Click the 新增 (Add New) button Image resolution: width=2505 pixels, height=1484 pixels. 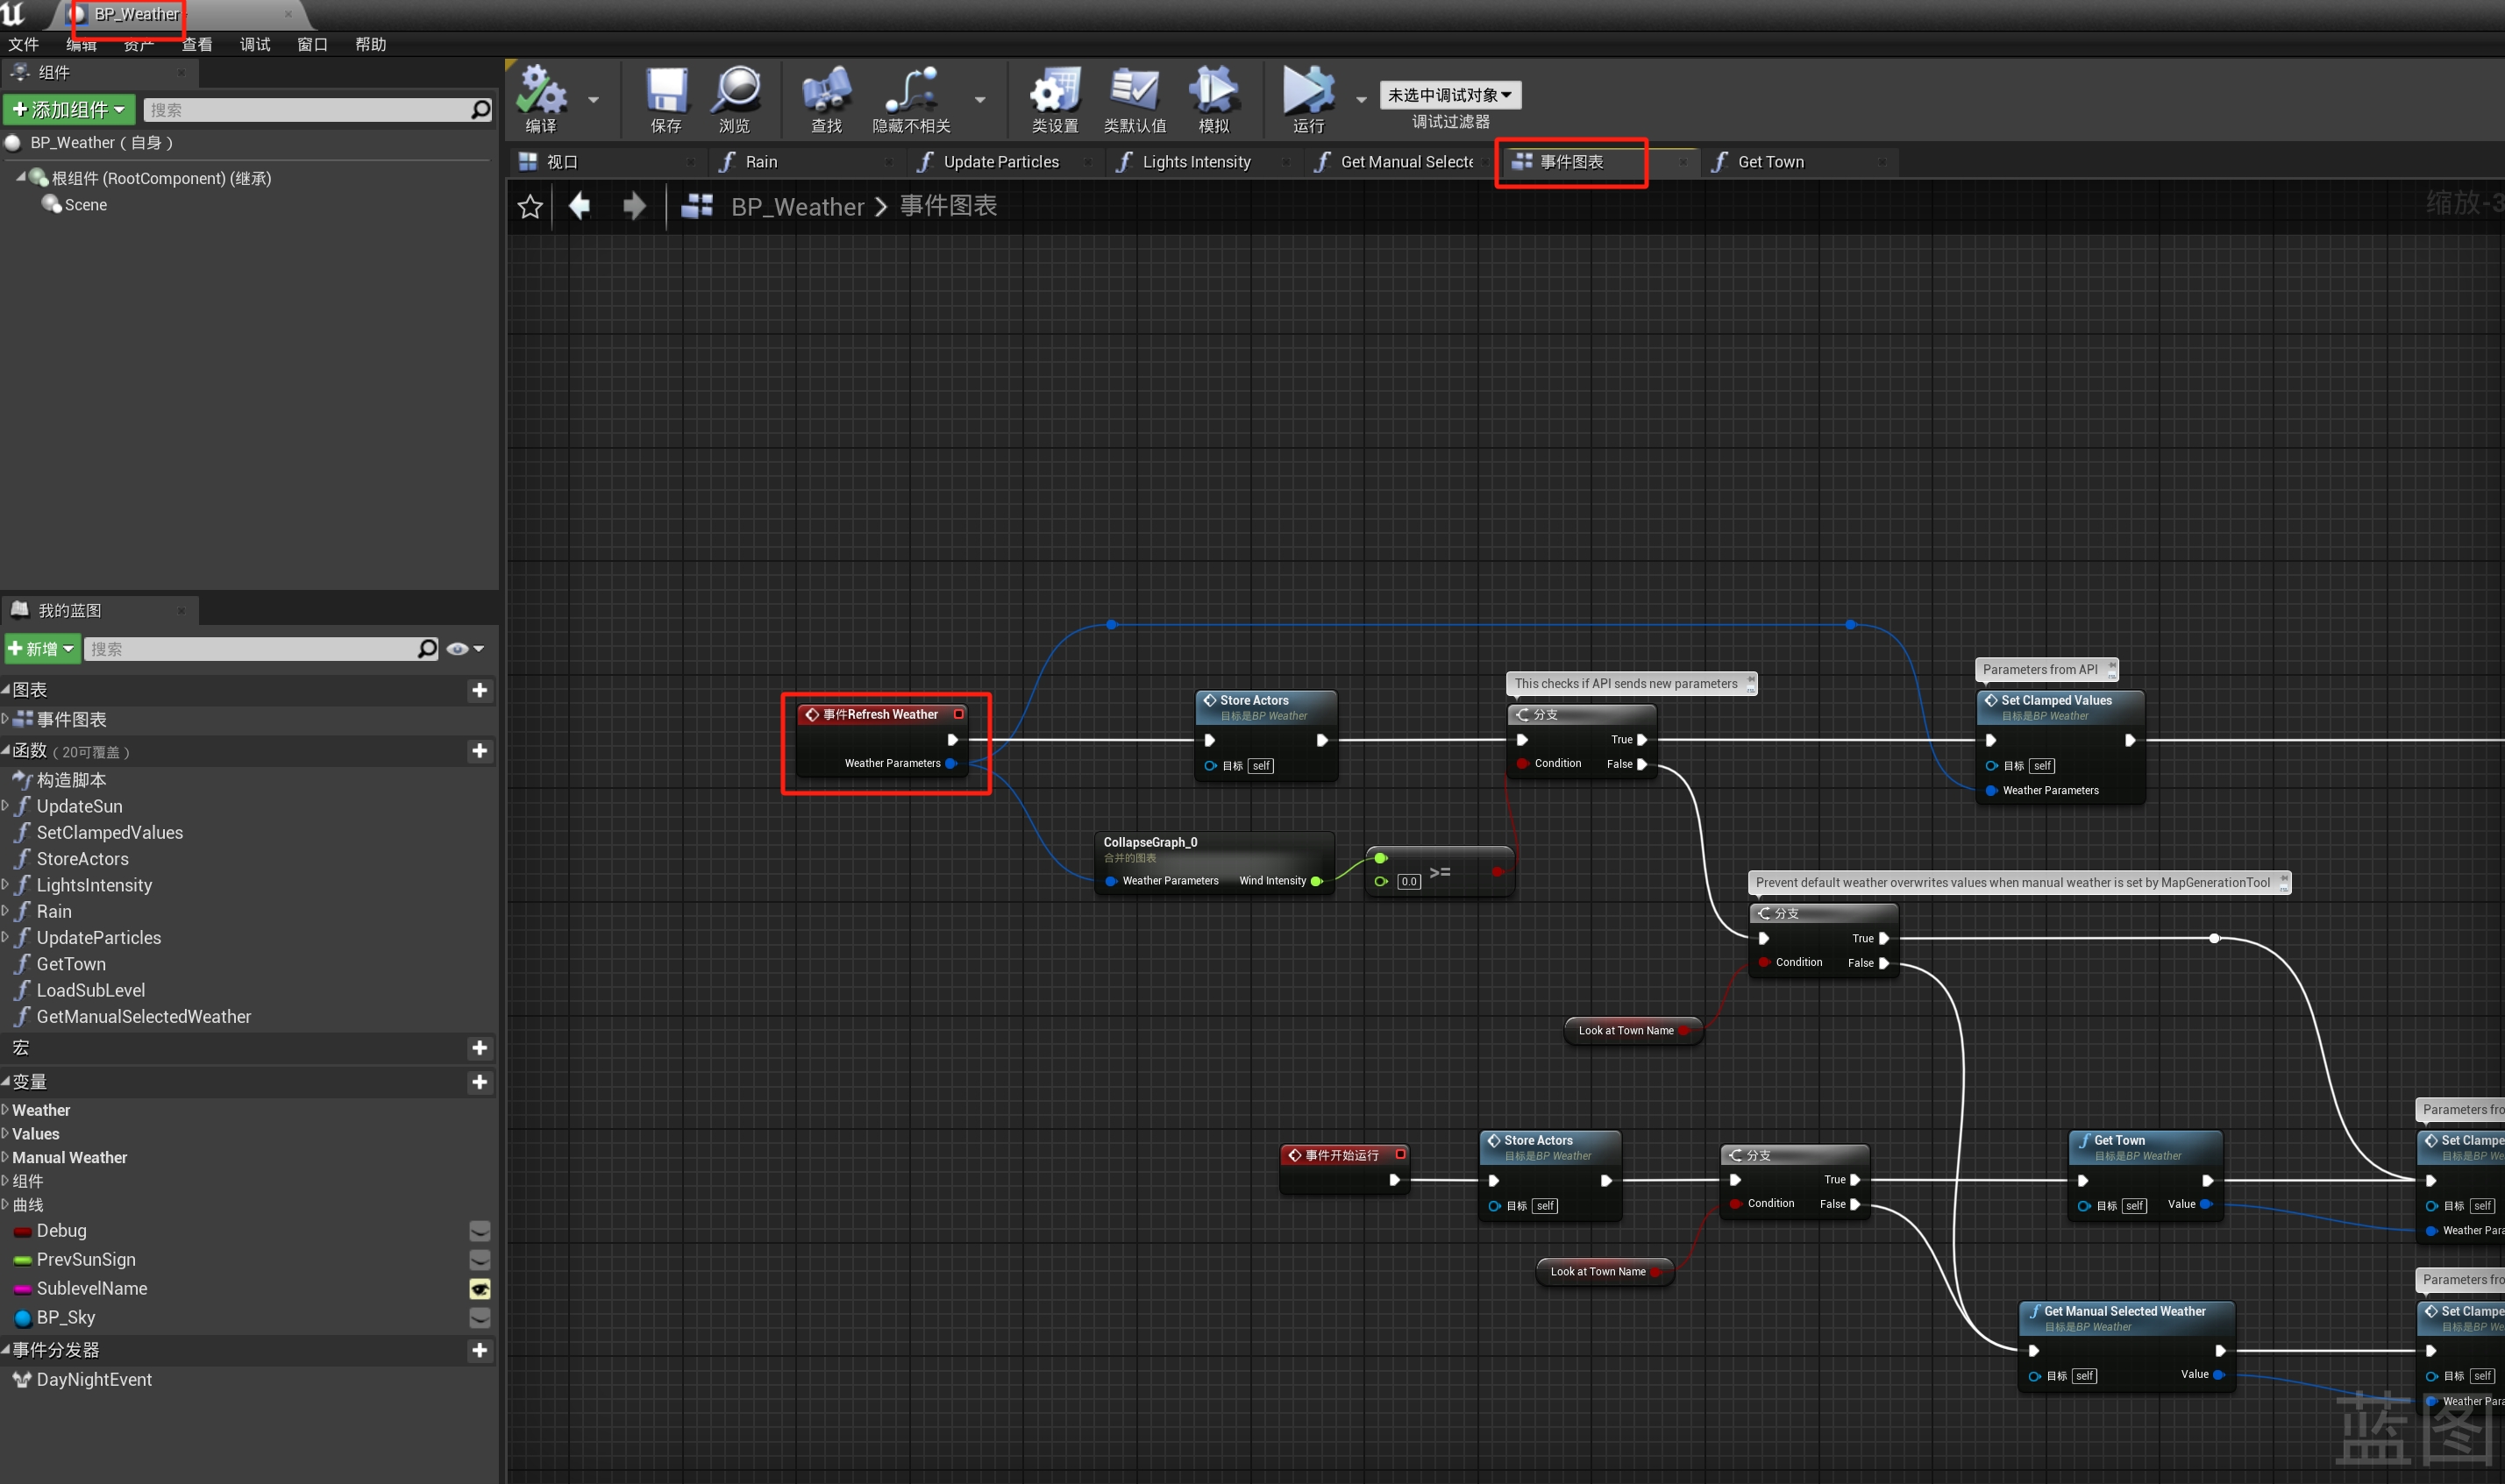click(x=42, y=649)
